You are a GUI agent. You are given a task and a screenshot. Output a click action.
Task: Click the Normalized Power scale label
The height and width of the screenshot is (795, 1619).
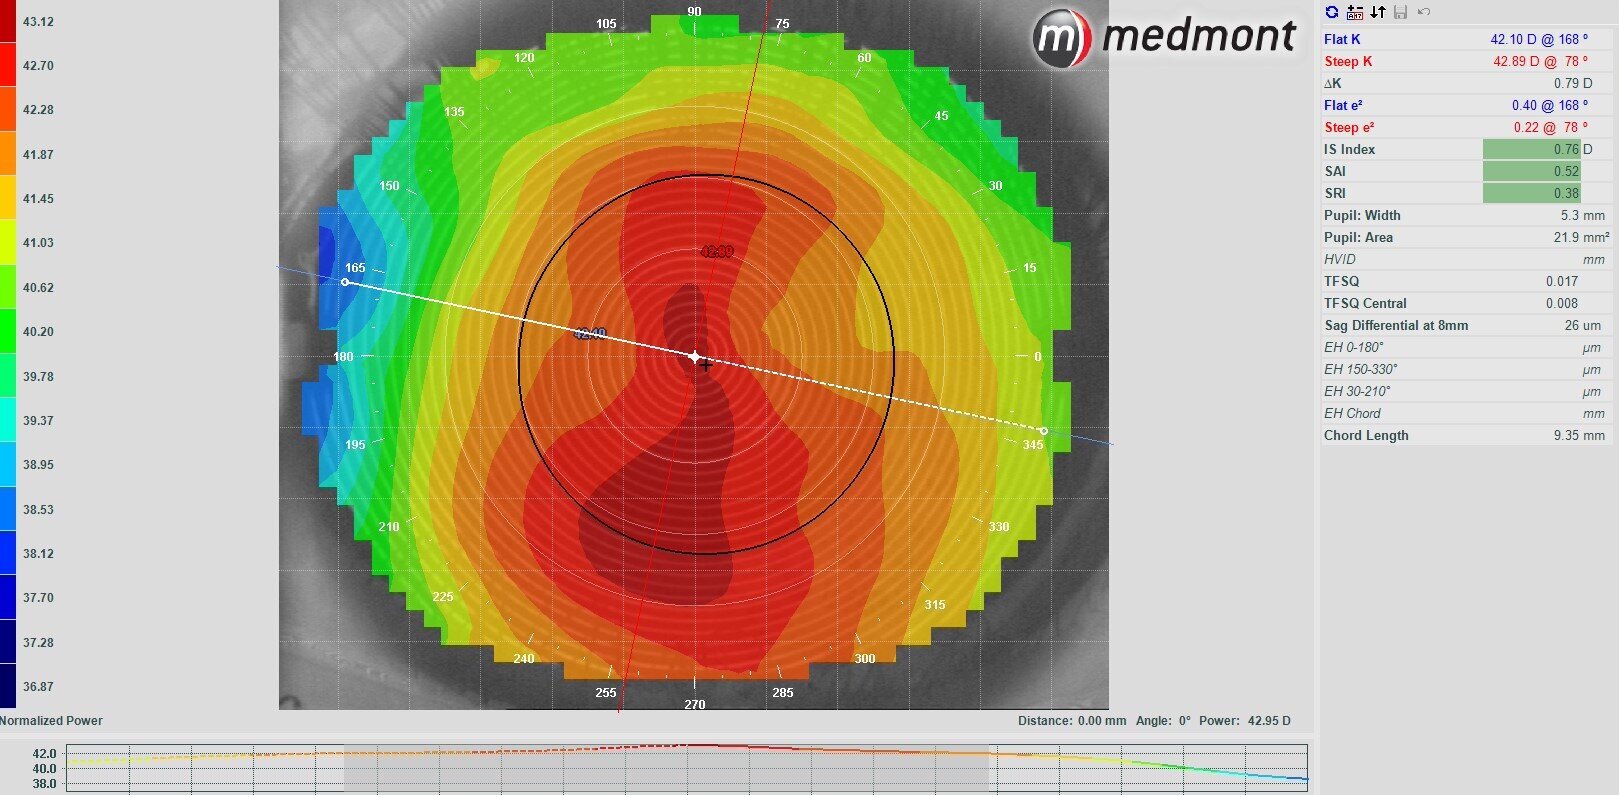pos(51,720)
